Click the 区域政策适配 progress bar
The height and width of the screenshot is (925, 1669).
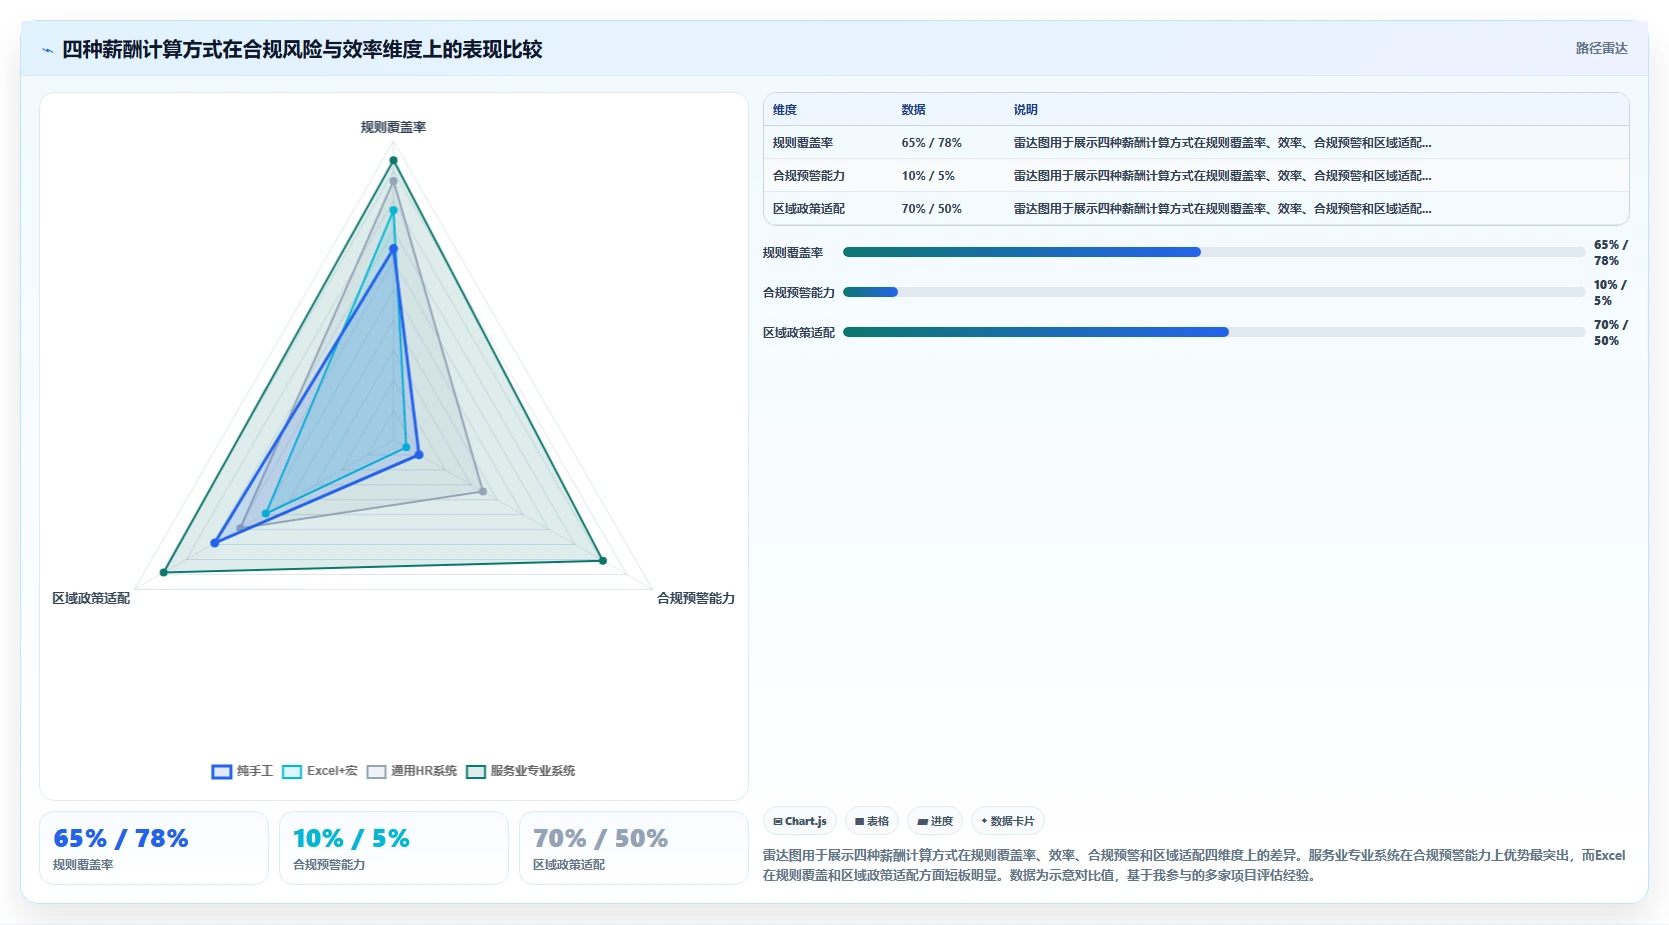(x=1214, y=332)
